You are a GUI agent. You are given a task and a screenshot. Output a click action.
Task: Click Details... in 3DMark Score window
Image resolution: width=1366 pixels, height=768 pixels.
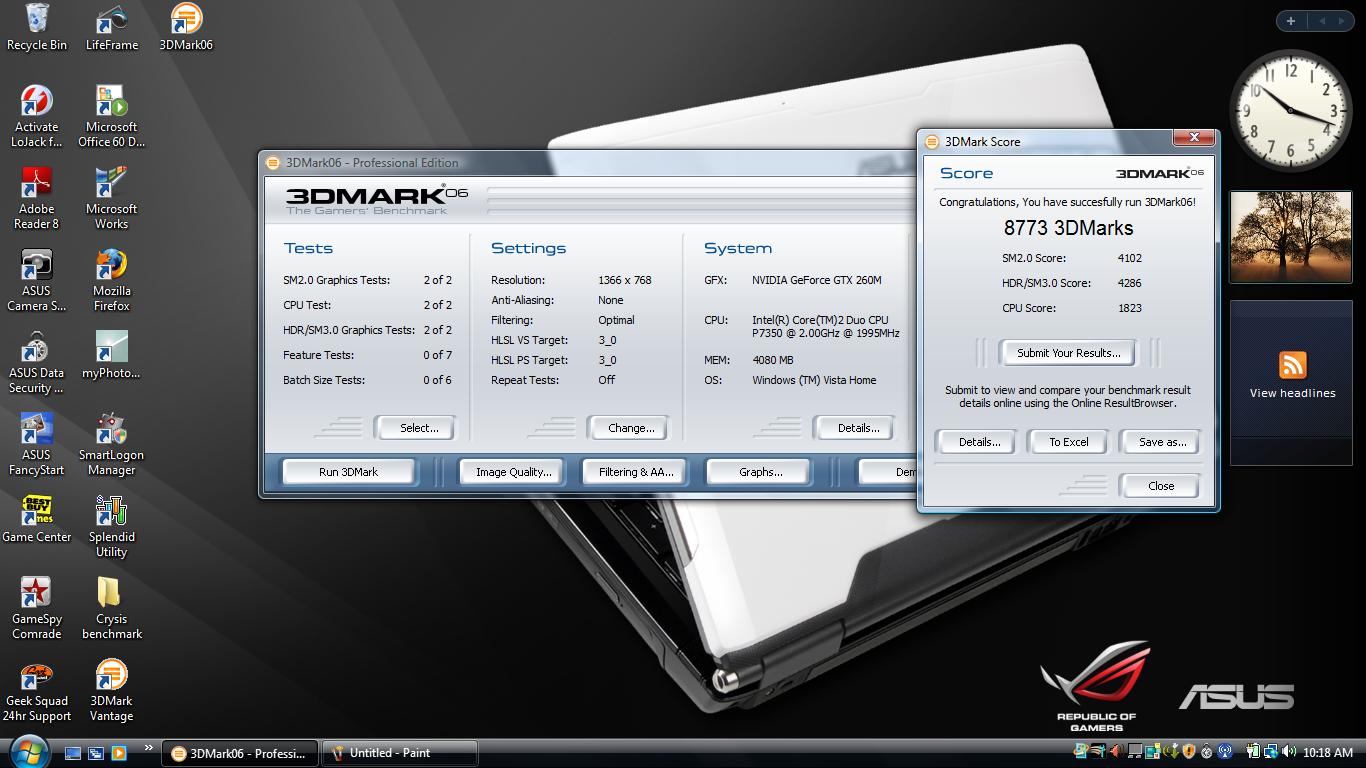pyautogui.click(x=979, y=442)
